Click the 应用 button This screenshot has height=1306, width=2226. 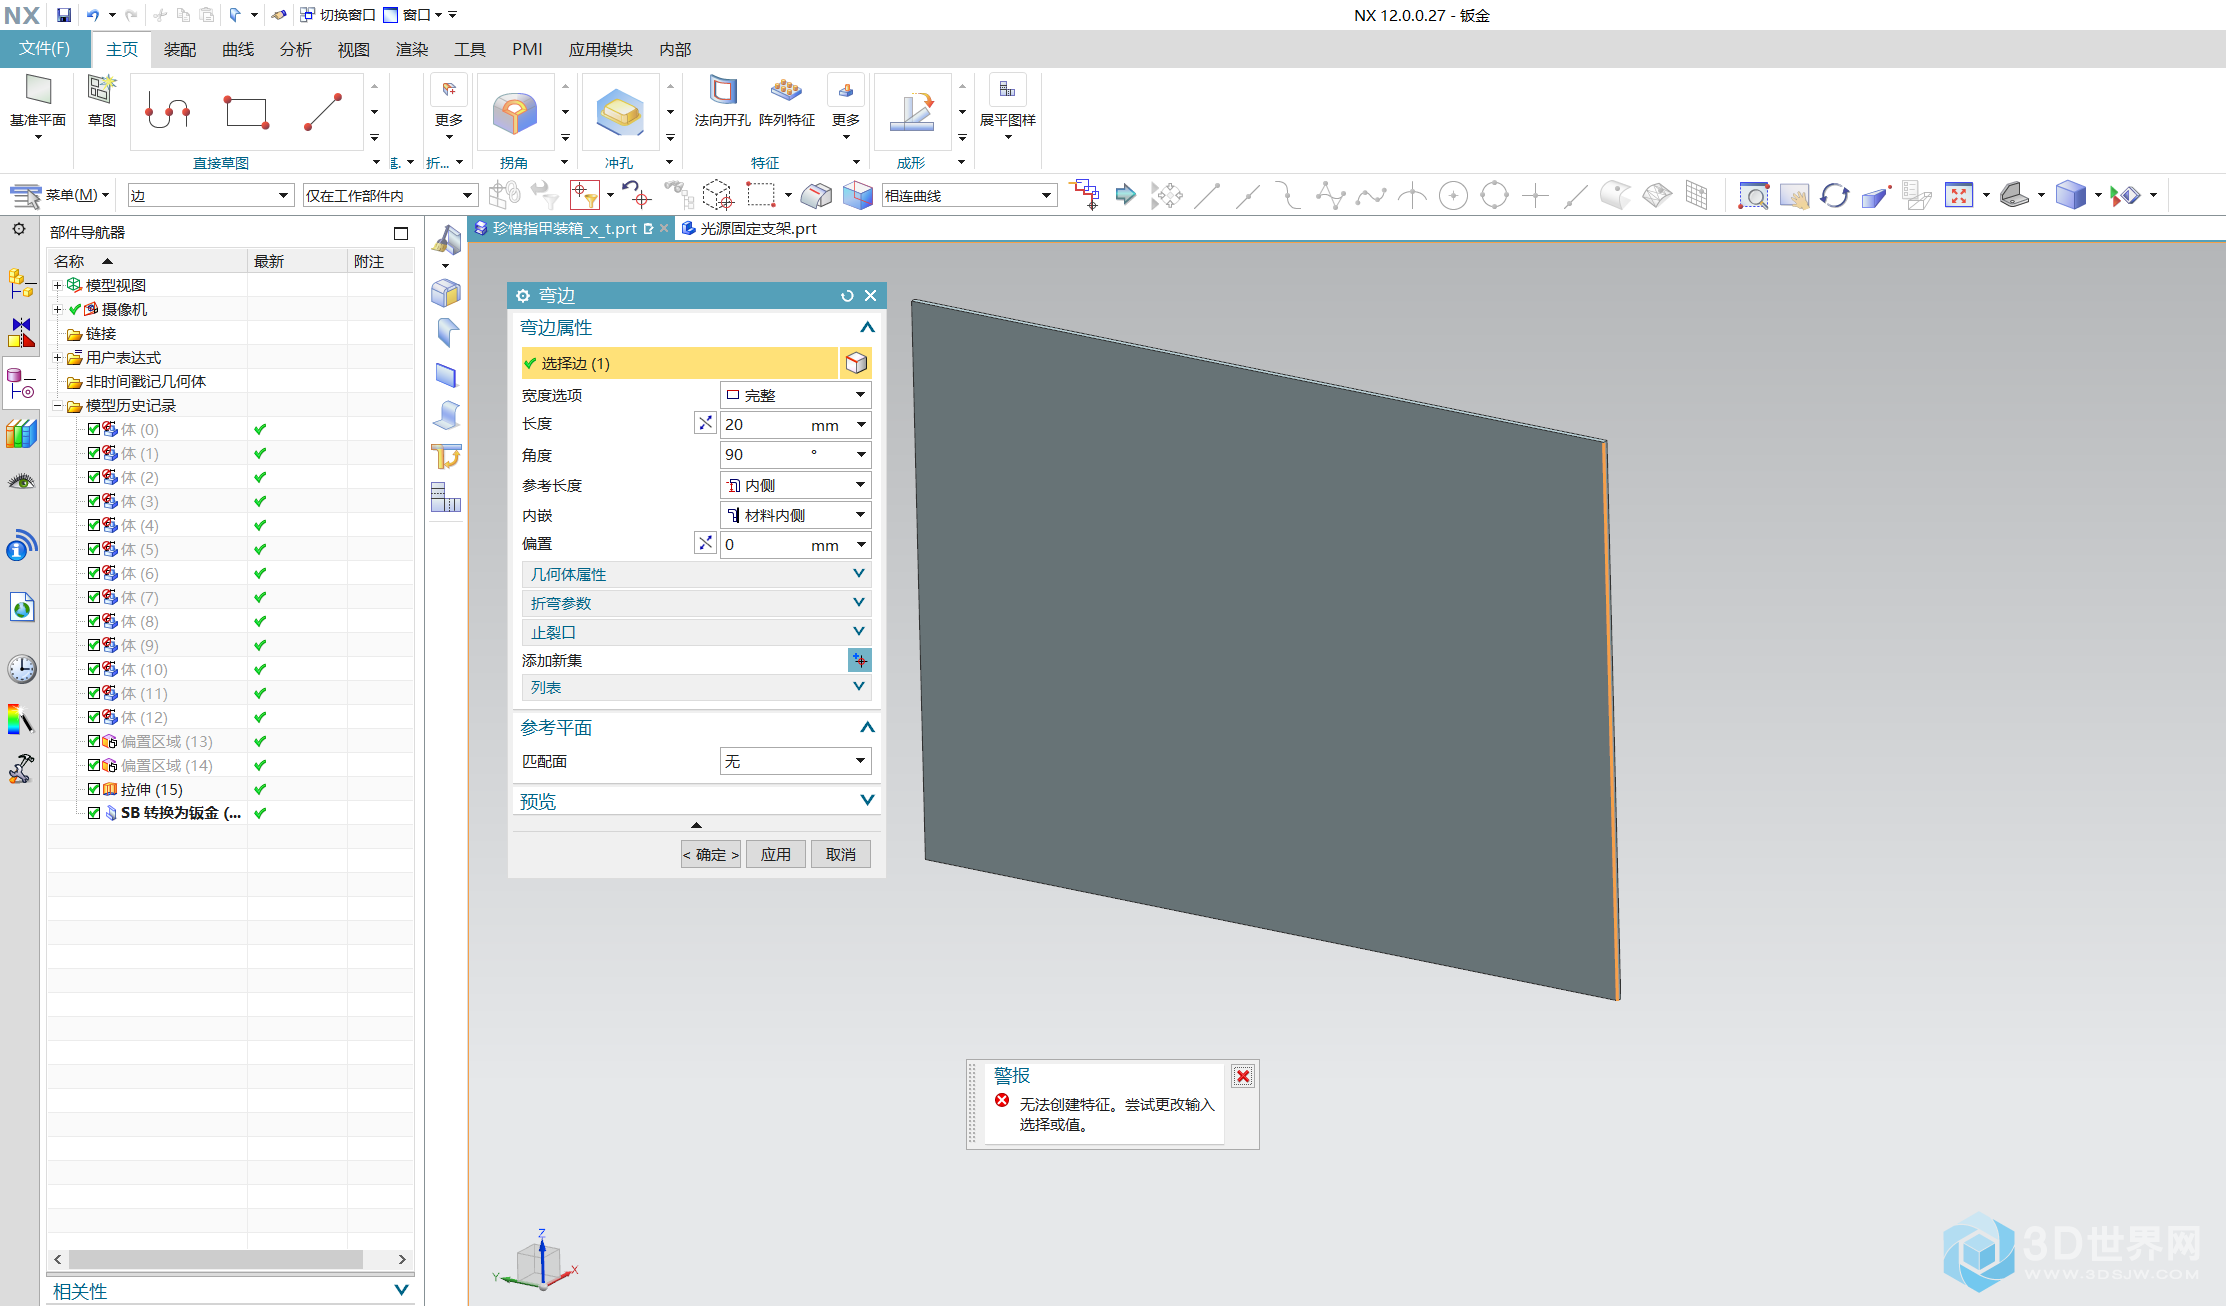coord(775,854)
